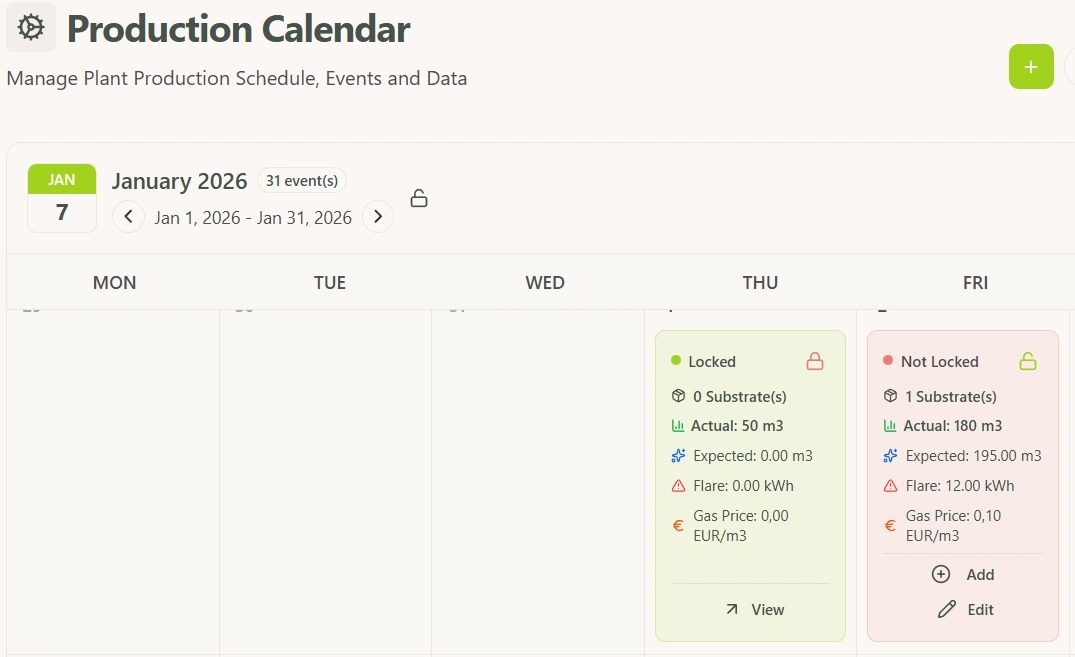Click the 31 event(s) badge
1075x657 pixels.
(302, 181)
